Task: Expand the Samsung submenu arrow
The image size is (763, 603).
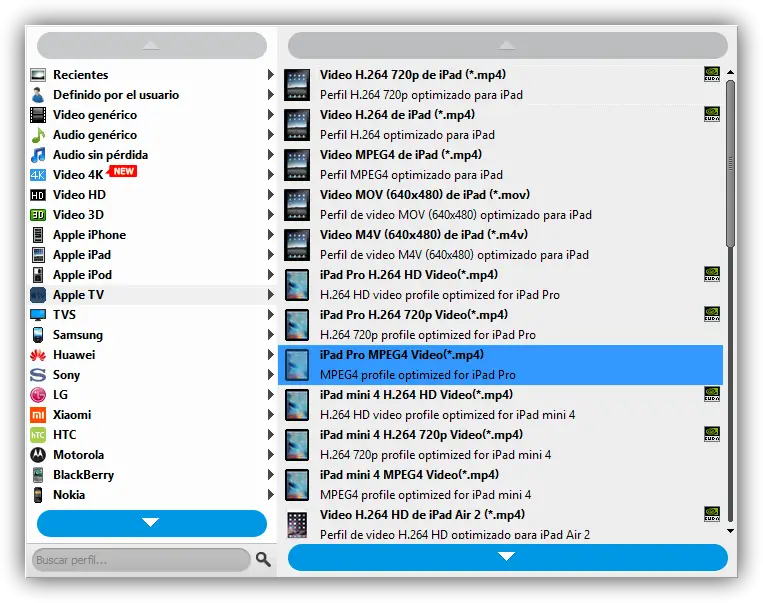Action: click(271, 335)
